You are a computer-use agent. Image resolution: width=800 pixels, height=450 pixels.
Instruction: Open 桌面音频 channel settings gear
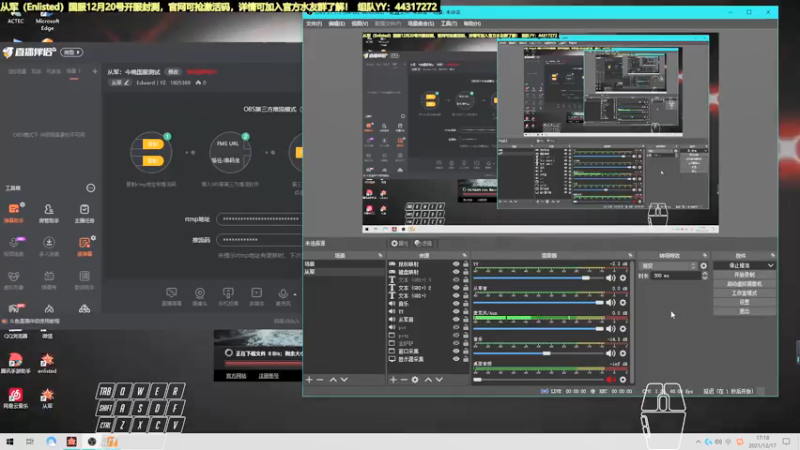coord(623,380)
